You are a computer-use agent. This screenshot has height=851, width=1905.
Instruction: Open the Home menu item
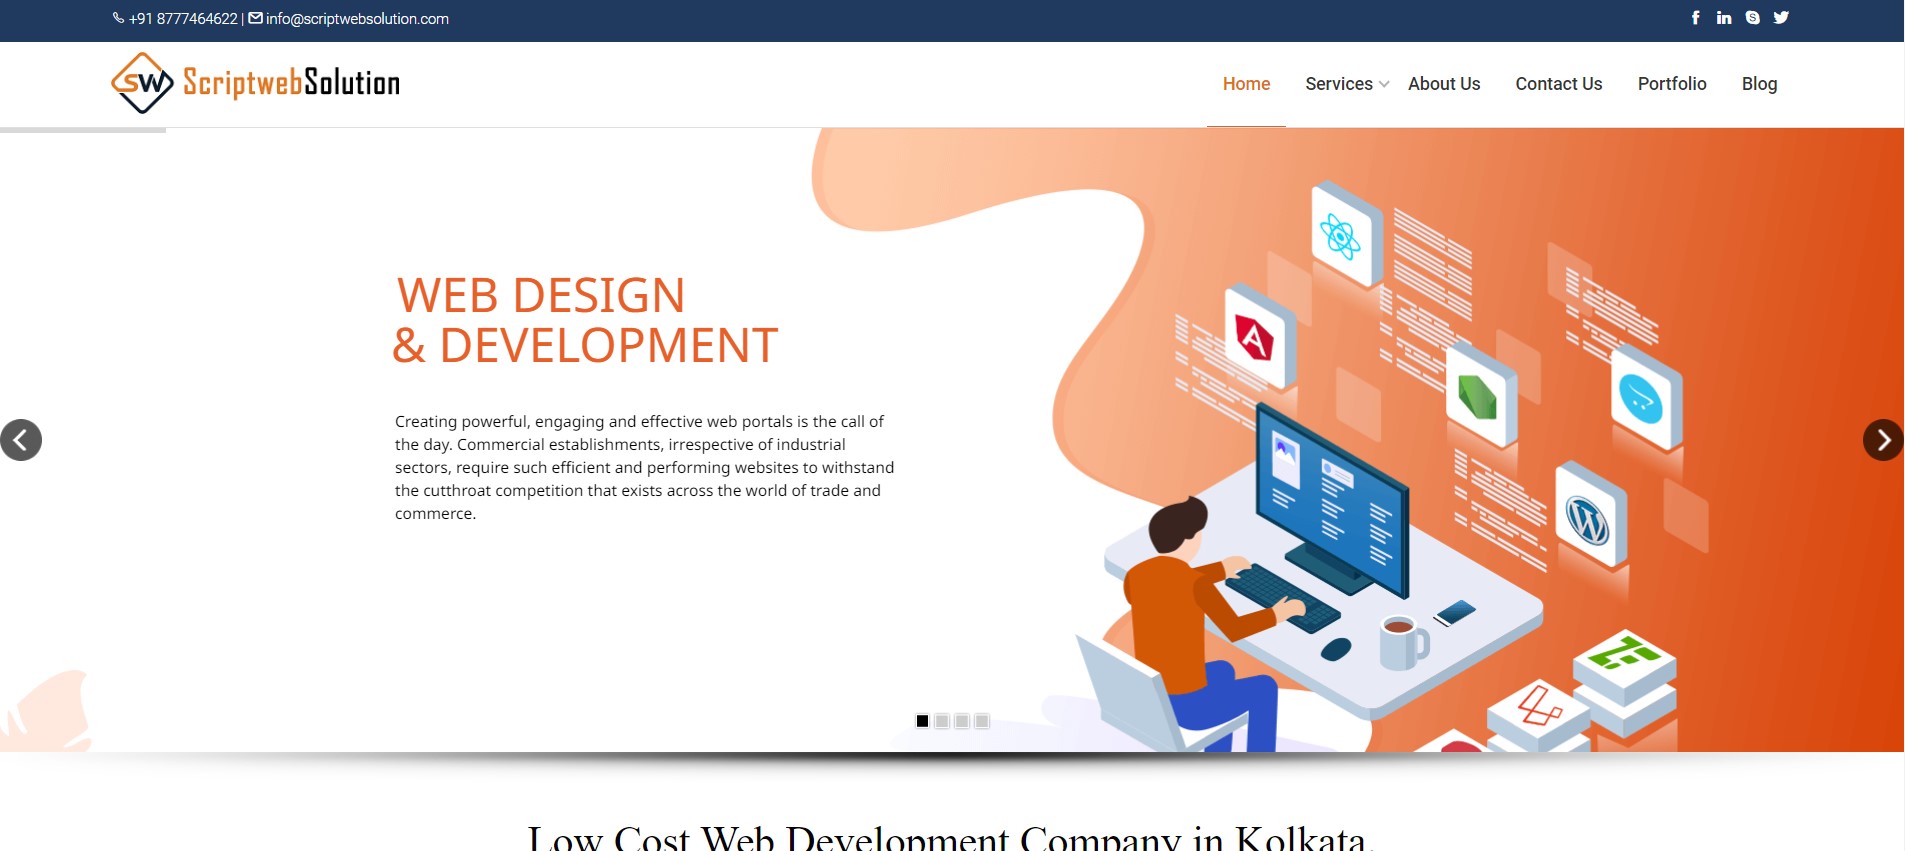[1246, 84]
